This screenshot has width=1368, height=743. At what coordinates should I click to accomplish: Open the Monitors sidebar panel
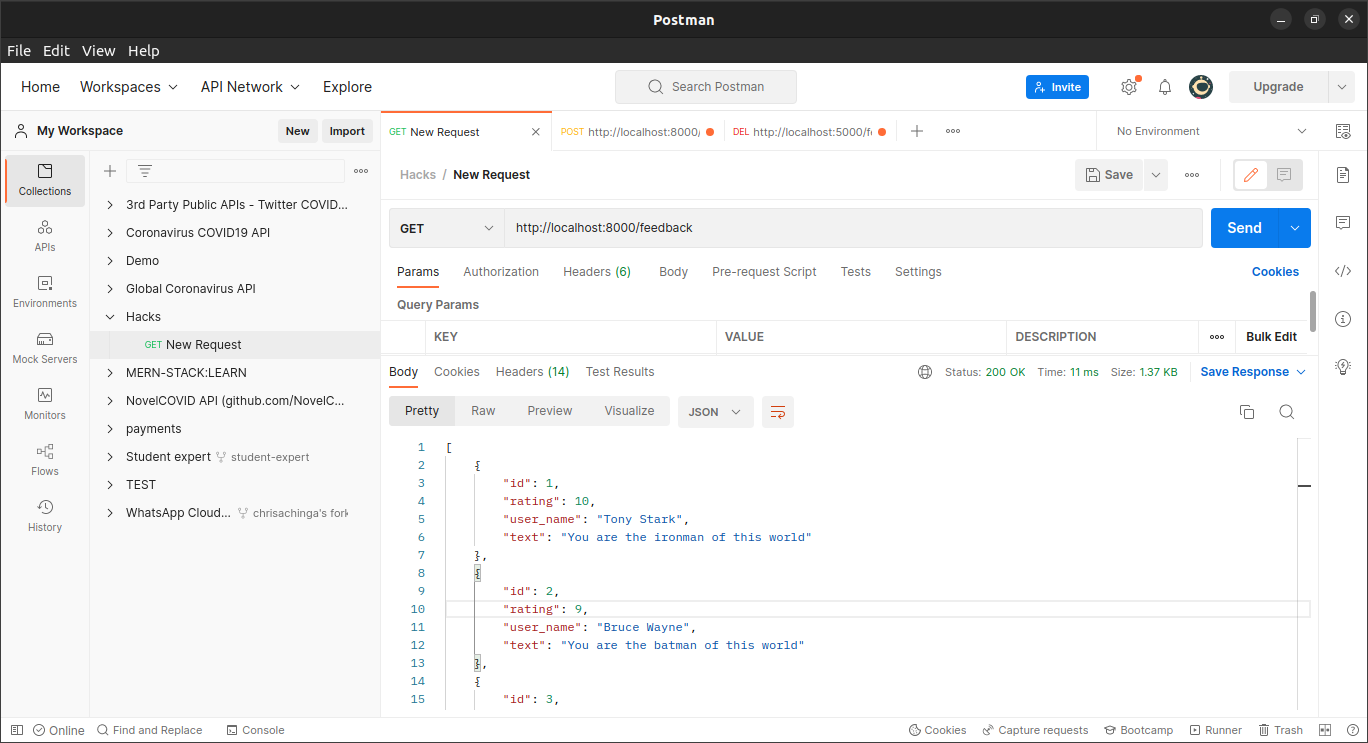pyautogui.click(x=45, y=404)
